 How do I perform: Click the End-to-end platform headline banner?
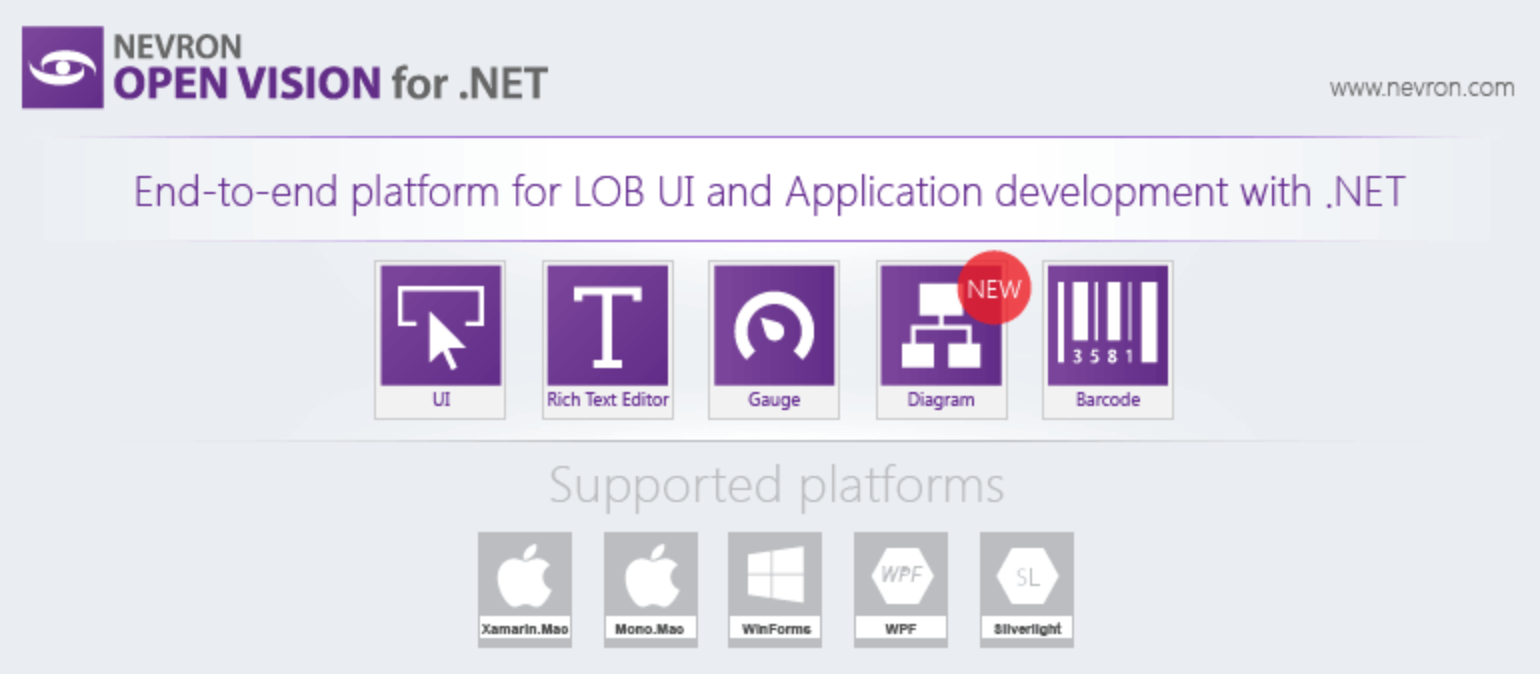[769, 191]
